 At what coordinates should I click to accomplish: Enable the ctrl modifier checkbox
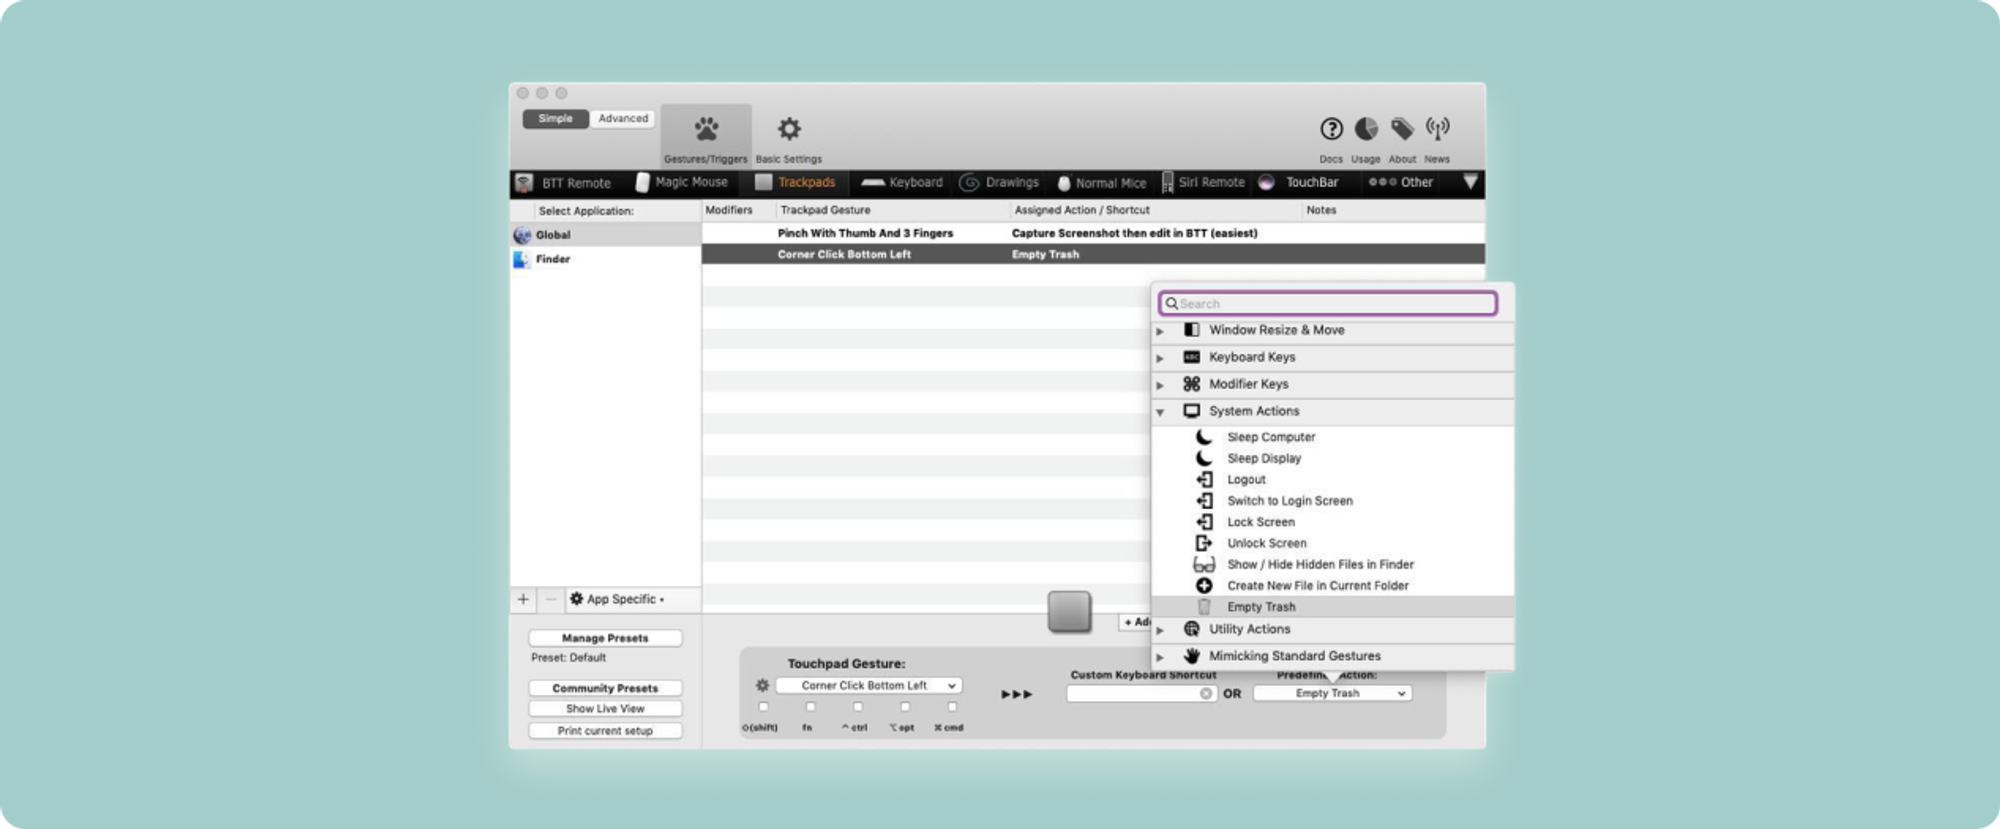coord(857,707)
